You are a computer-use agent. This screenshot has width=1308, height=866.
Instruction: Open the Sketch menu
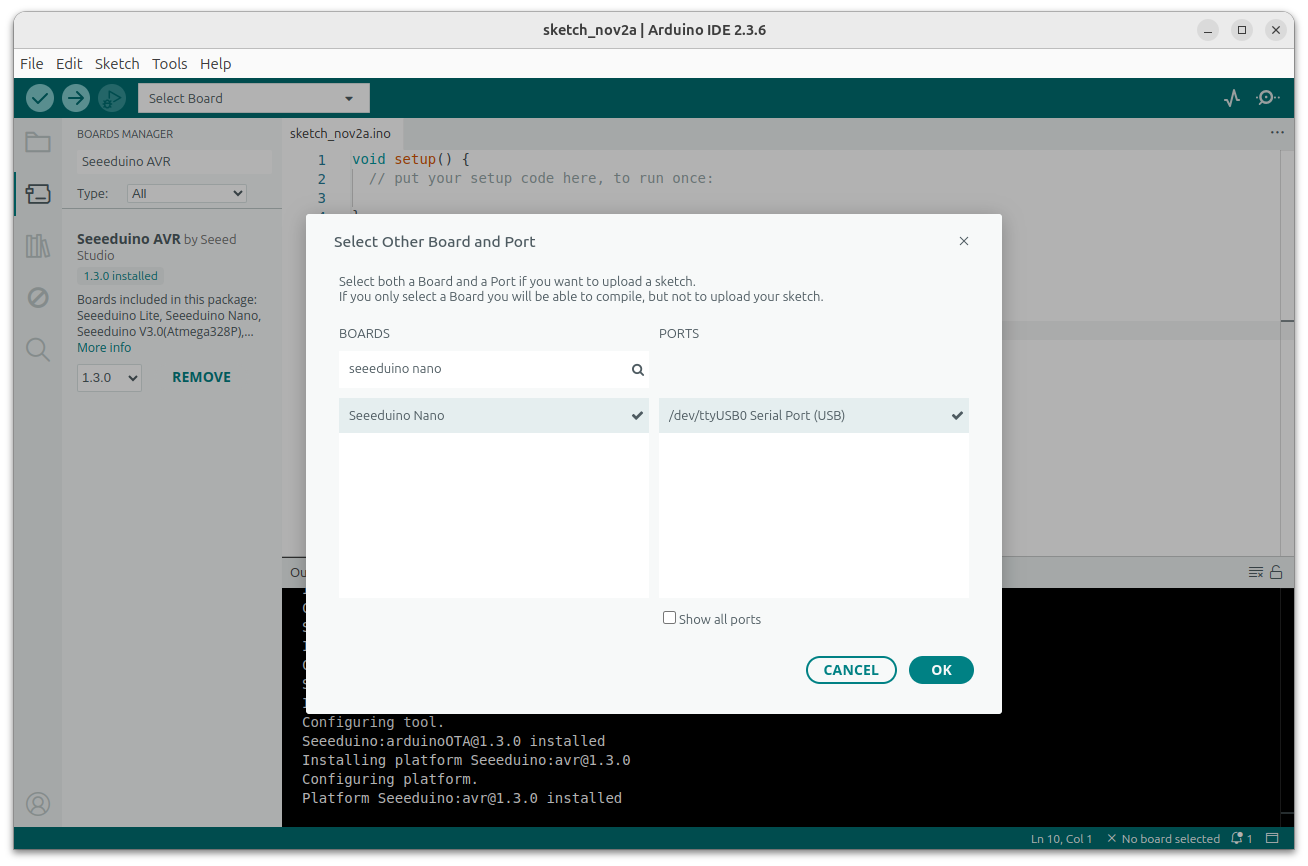click(117, 64)
